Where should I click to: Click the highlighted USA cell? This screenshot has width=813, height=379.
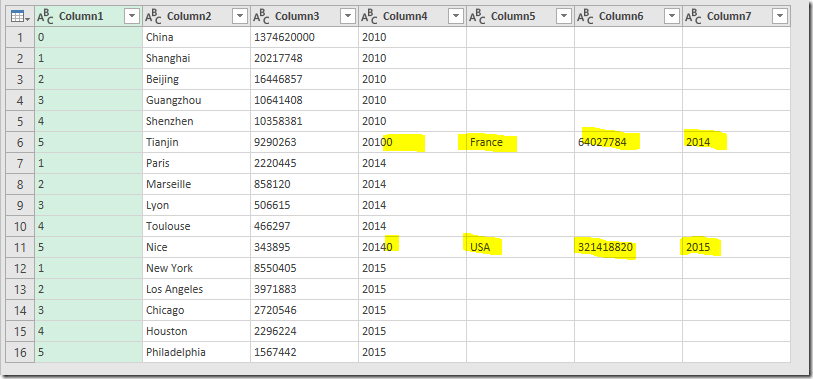tap(520, 247)
